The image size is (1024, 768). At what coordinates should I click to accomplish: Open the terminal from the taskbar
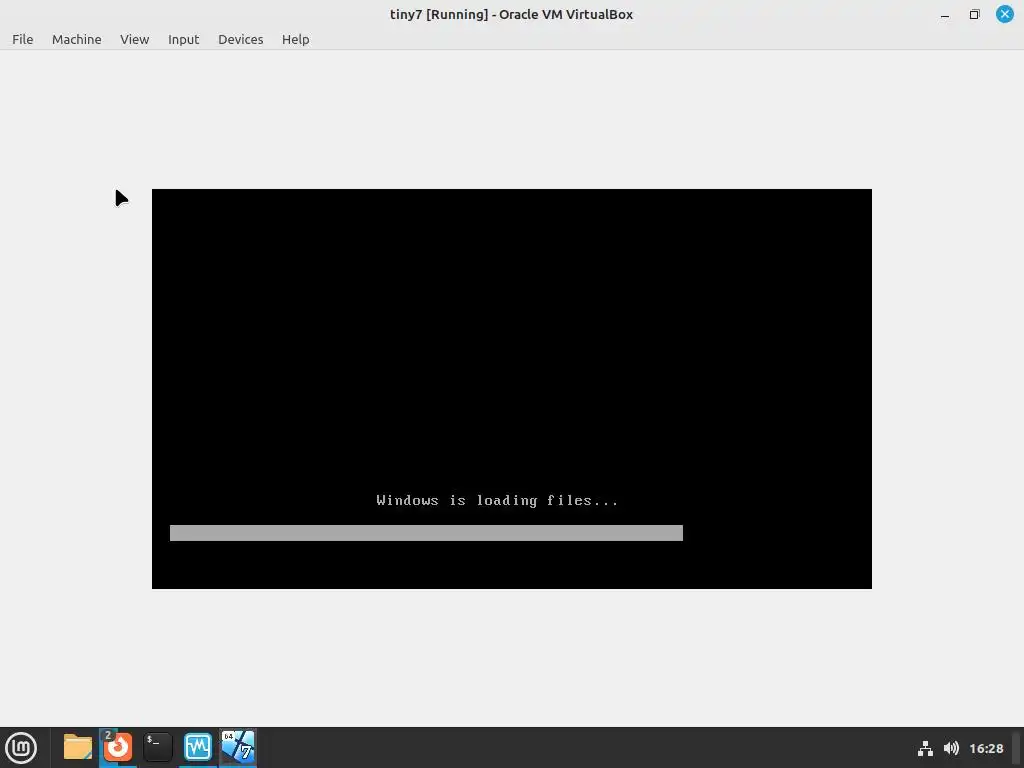pyautogui.click(x=157, y=747)
